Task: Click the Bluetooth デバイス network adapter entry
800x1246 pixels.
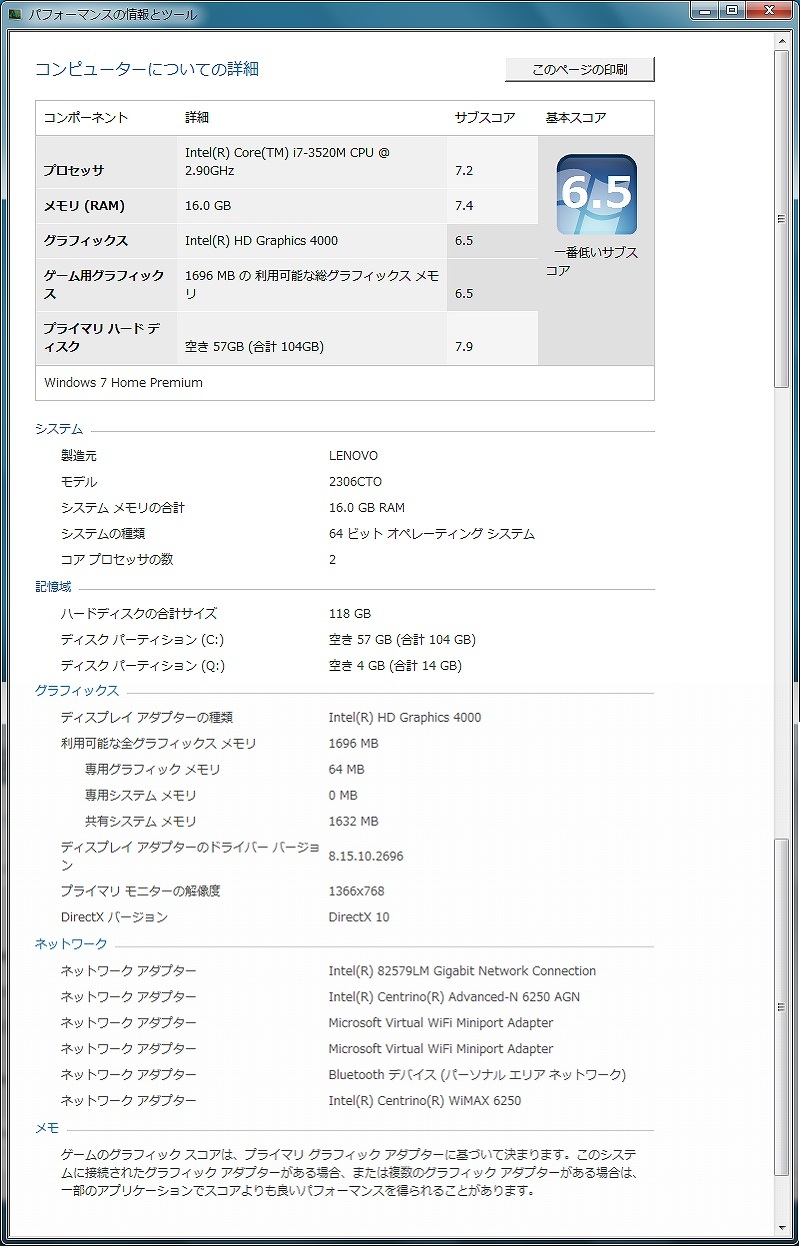Action: 477,1075
